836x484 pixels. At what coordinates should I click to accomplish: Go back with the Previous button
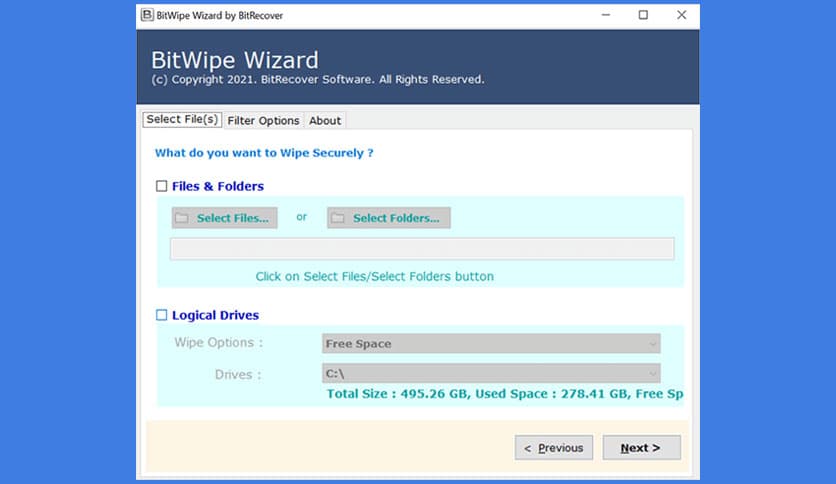point(553,448)
